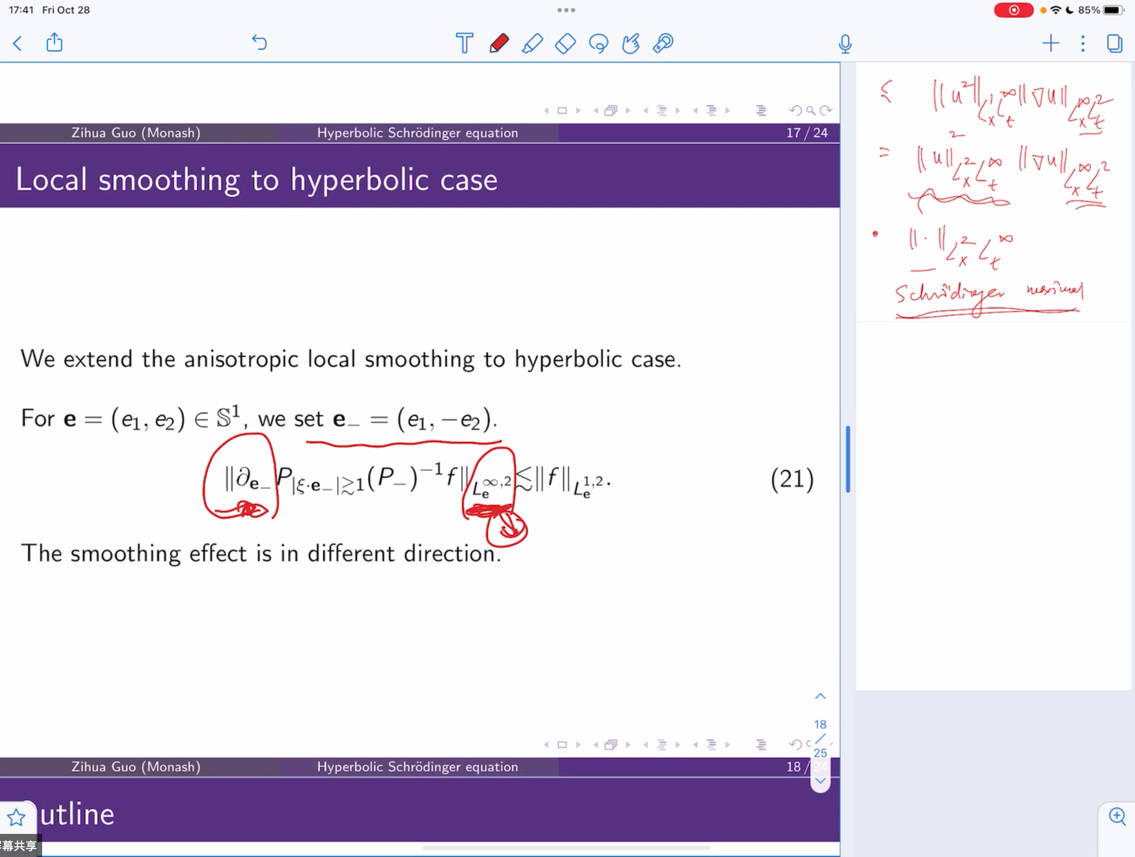
Task: Open the plus add-content menu
Action: (1050, 43)
